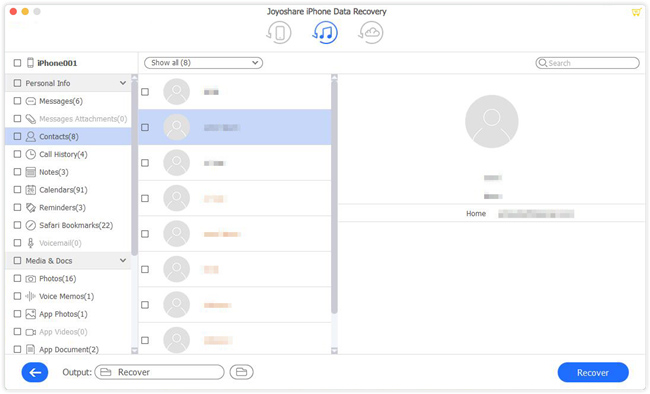Tick the highlighted contact row's checkbox

[x=145, y=127]
